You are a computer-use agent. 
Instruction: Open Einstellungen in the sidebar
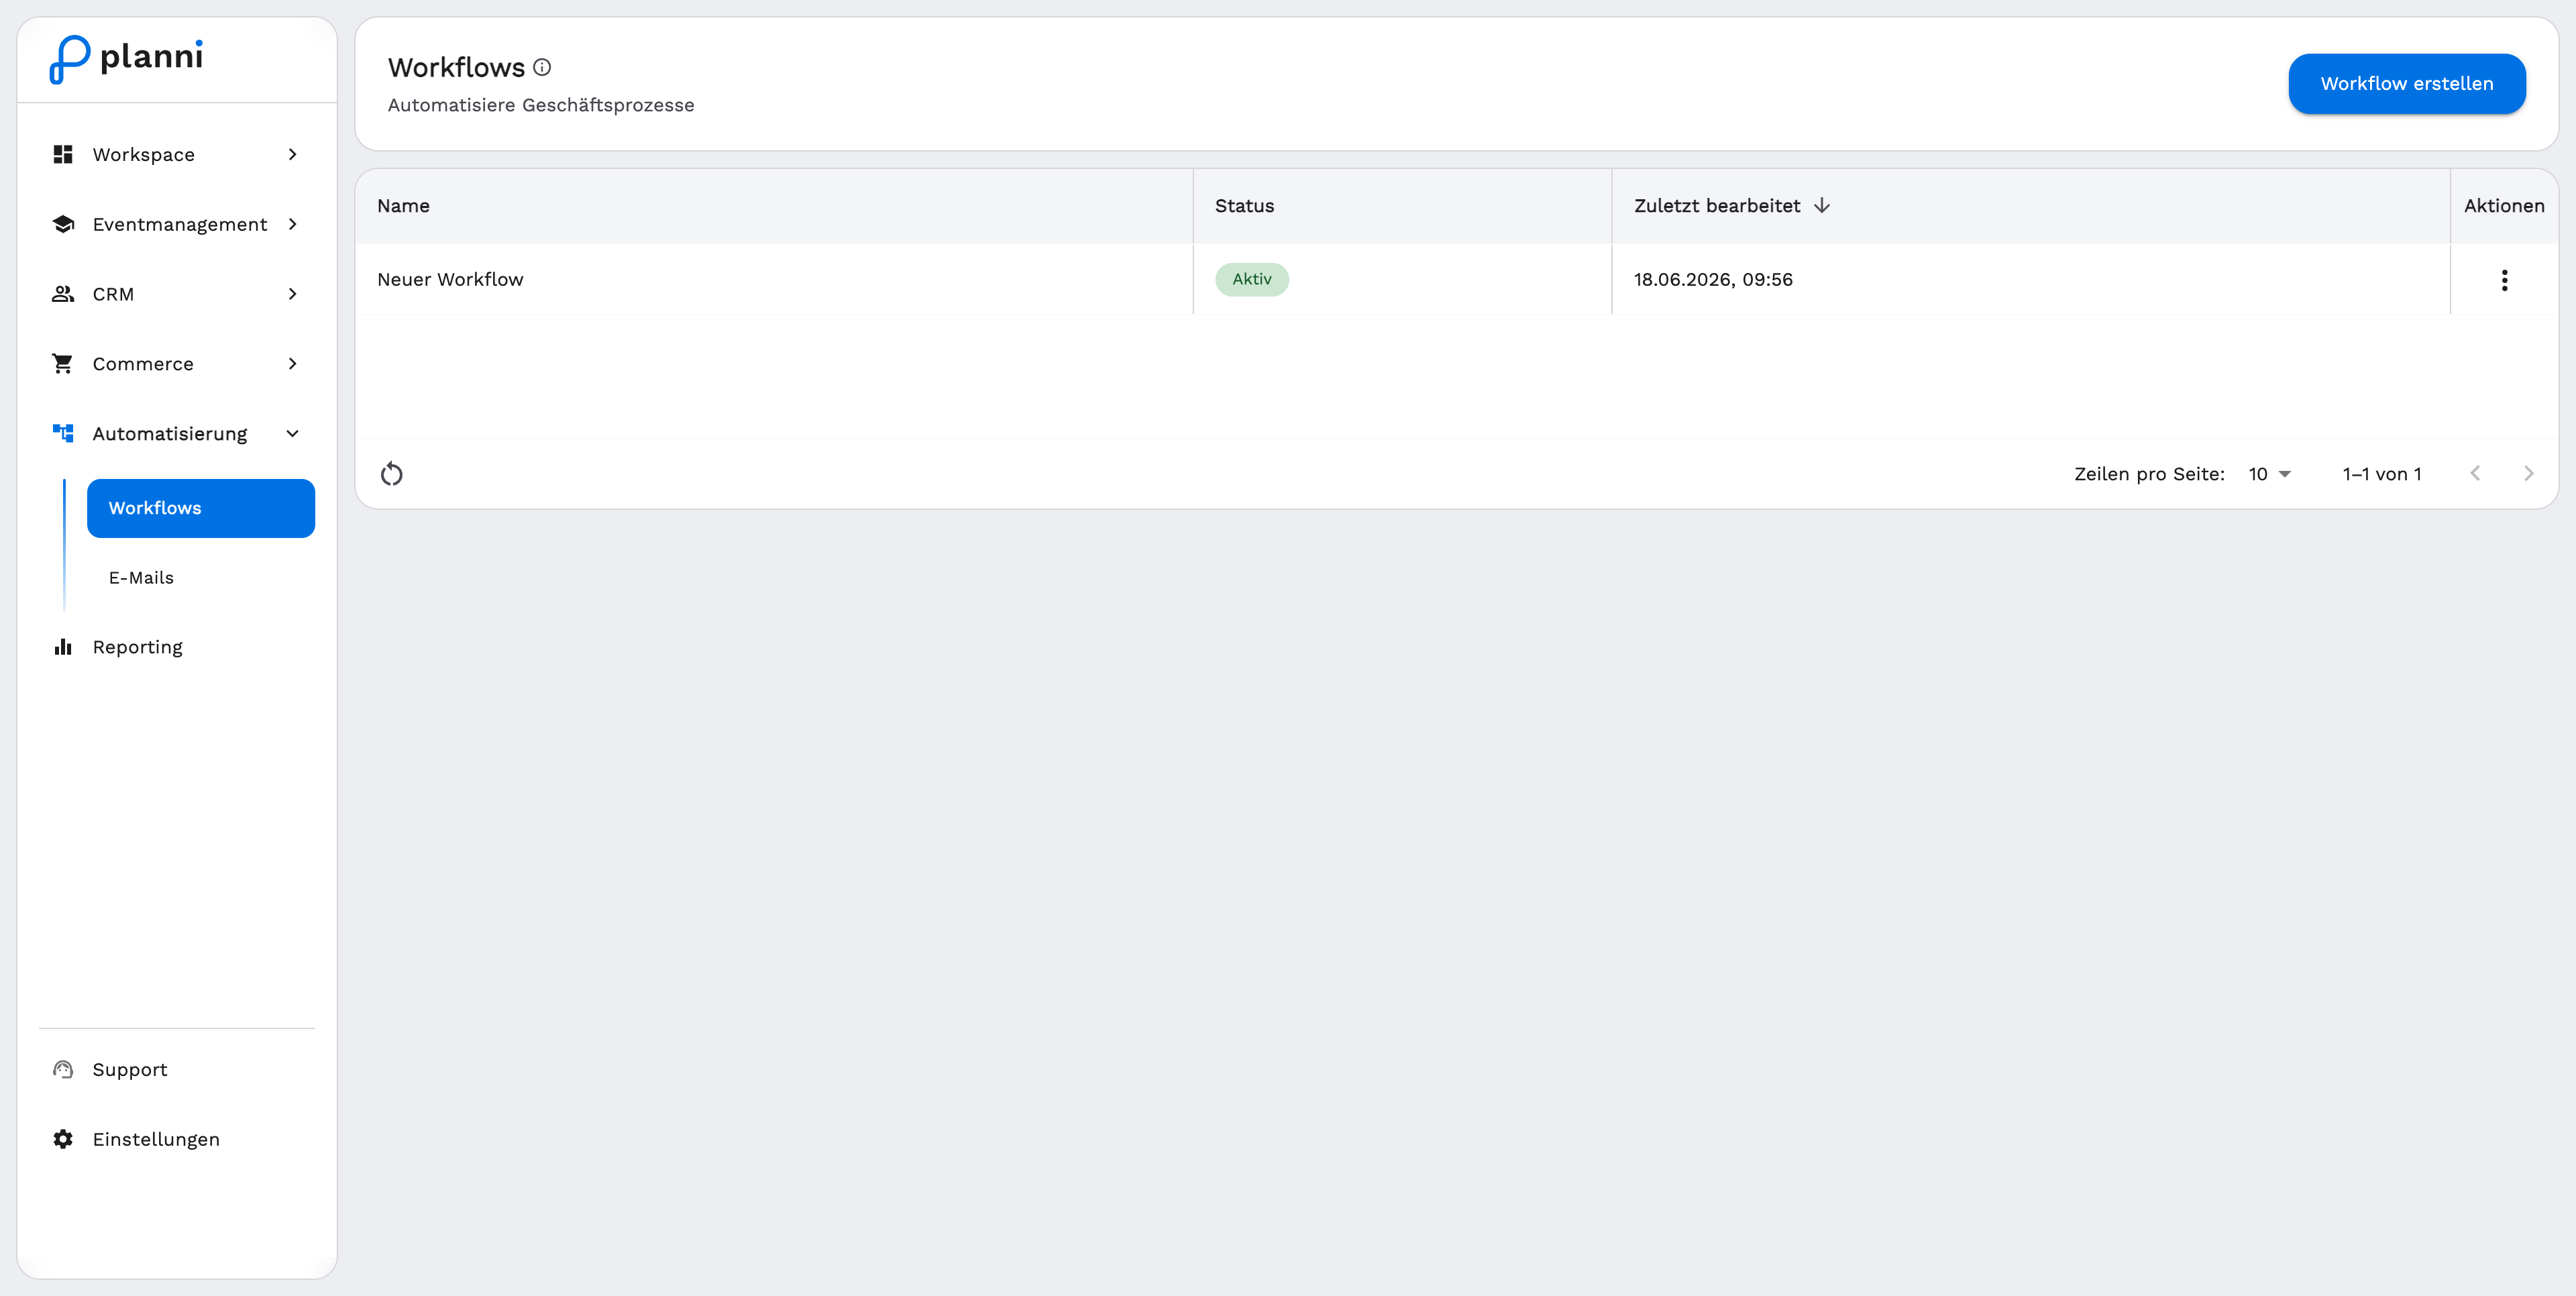pos(177,1140)
